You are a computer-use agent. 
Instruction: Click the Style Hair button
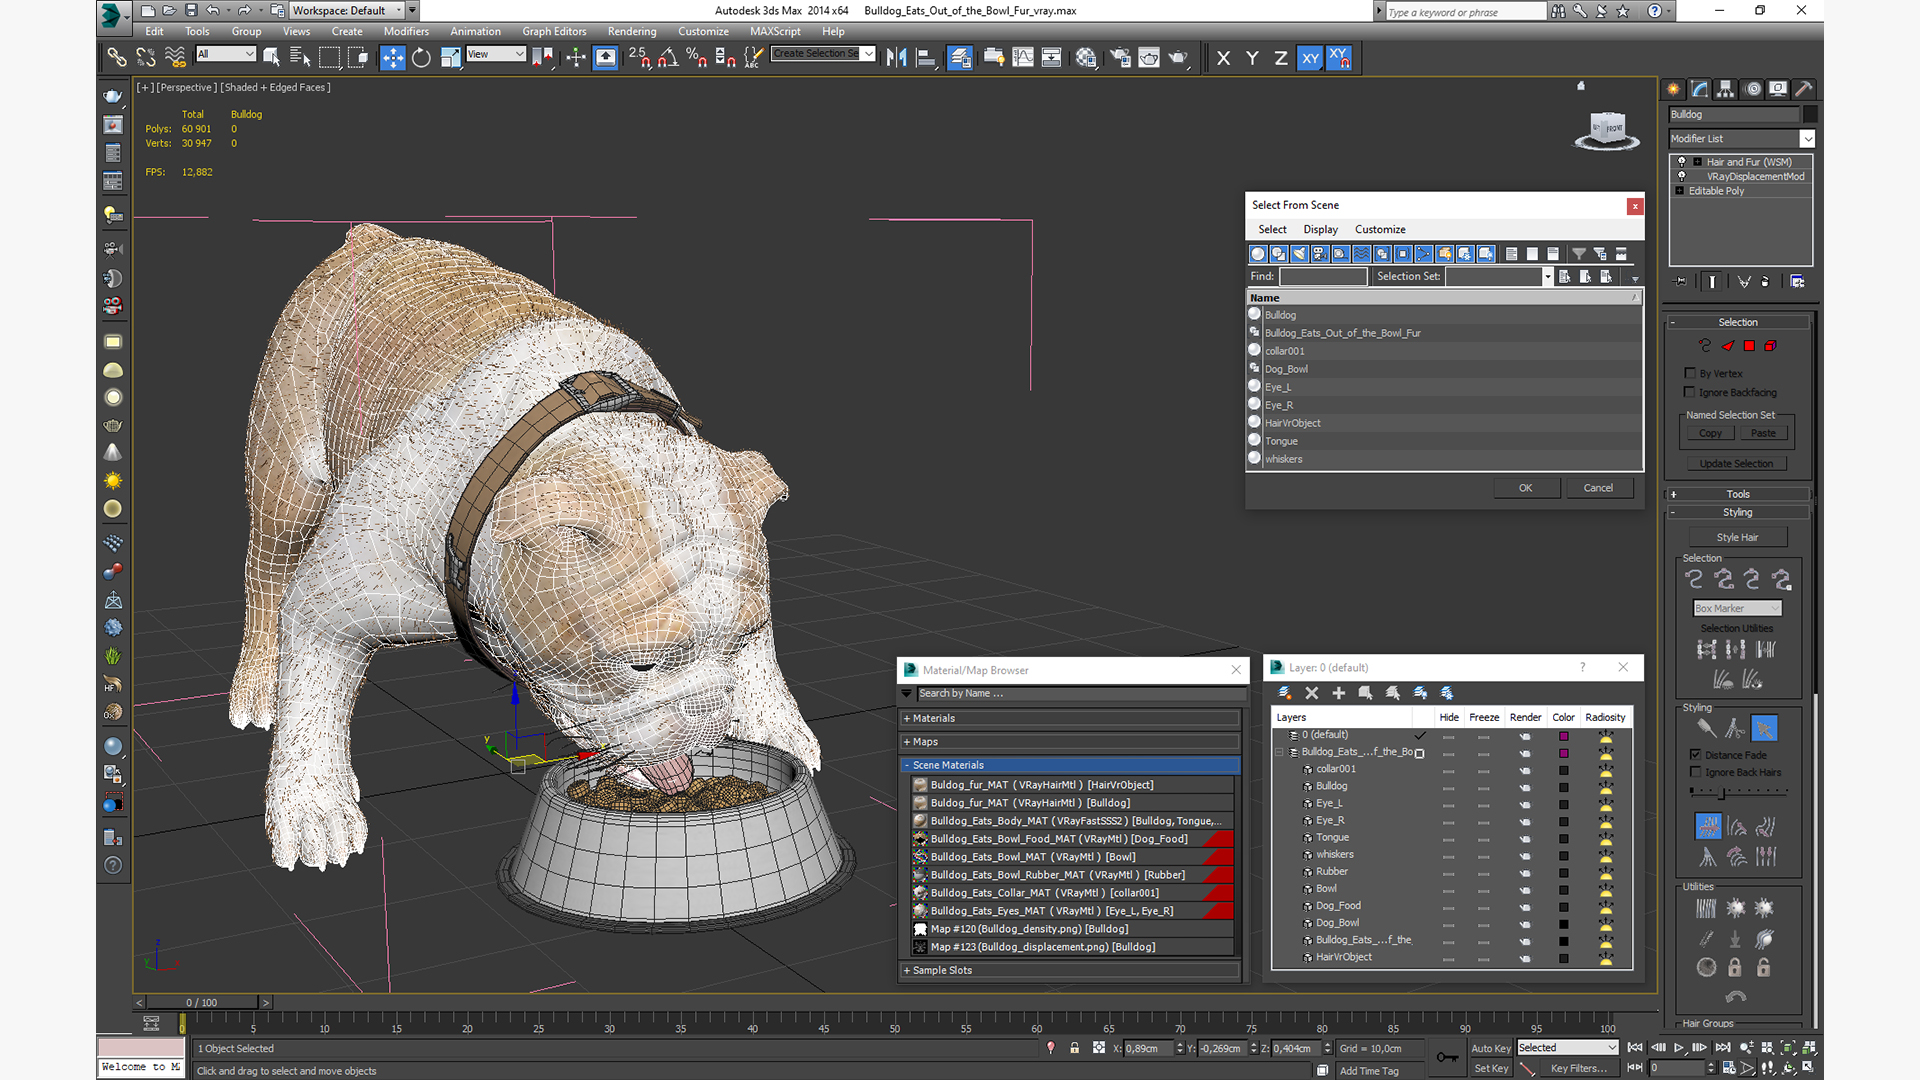[x=1737, y=537]
